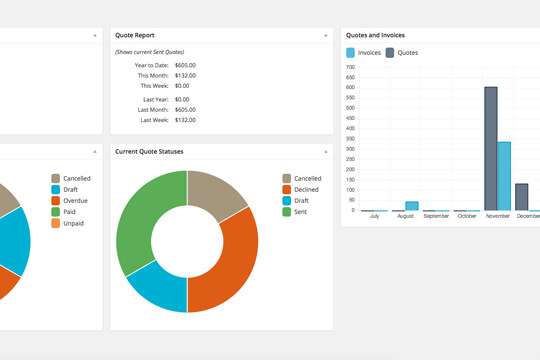Toggle the Quotes series in chart legend
The width and height of the screenshot is (540, 360).
click(402, 53)
